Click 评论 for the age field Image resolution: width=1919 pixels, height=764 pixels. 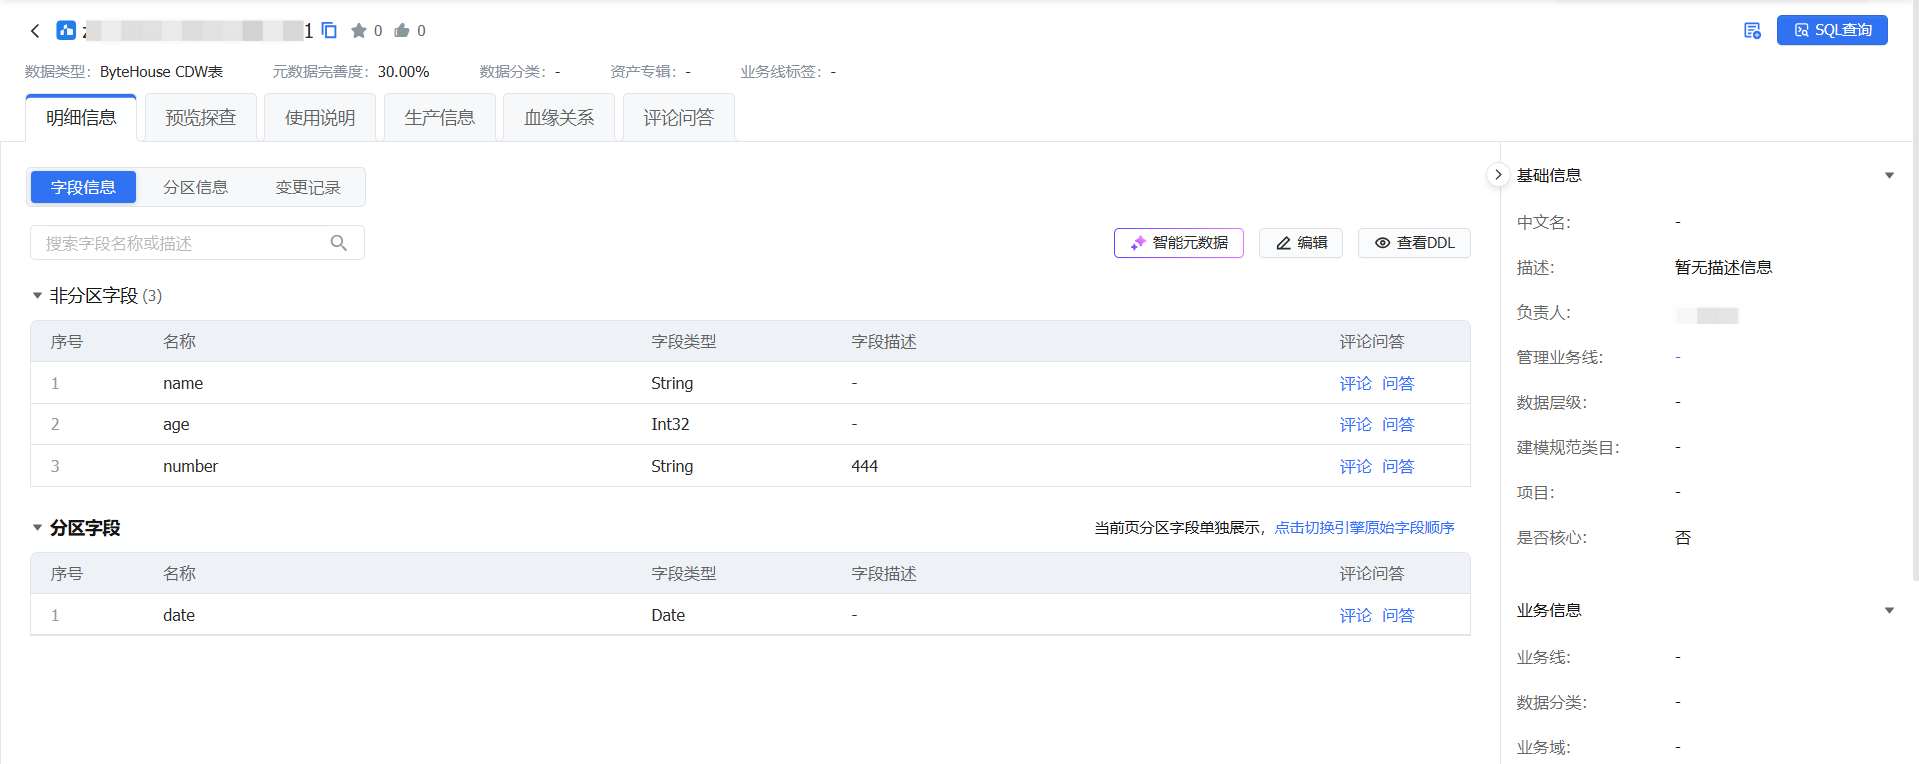[1356, 425]
